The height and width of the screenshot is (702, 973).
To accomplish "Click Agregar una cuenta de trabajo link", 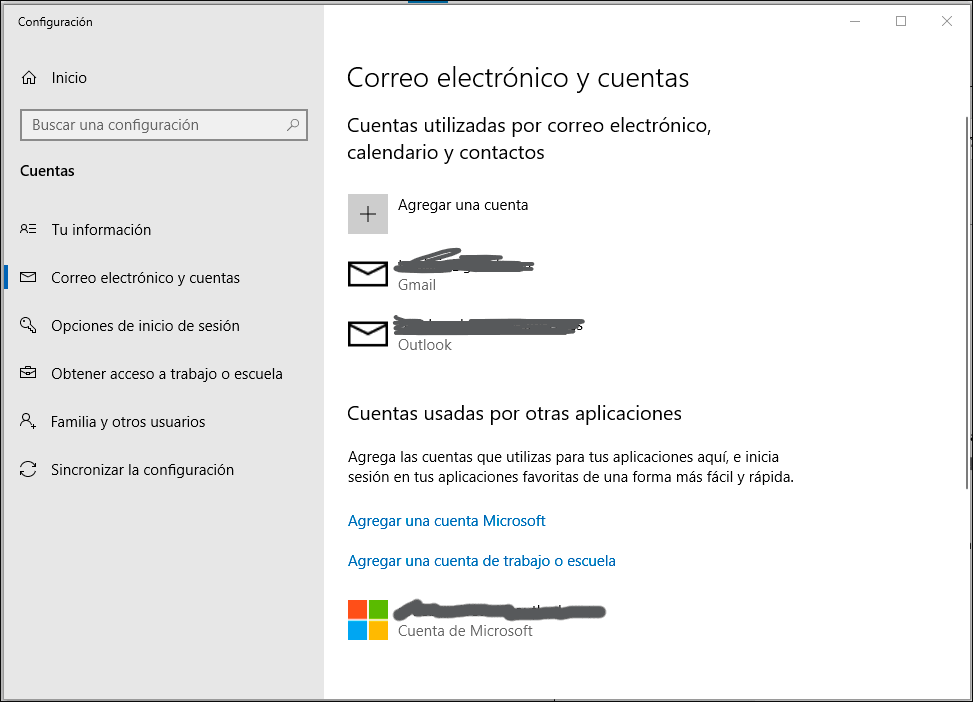I will (481, 561).
